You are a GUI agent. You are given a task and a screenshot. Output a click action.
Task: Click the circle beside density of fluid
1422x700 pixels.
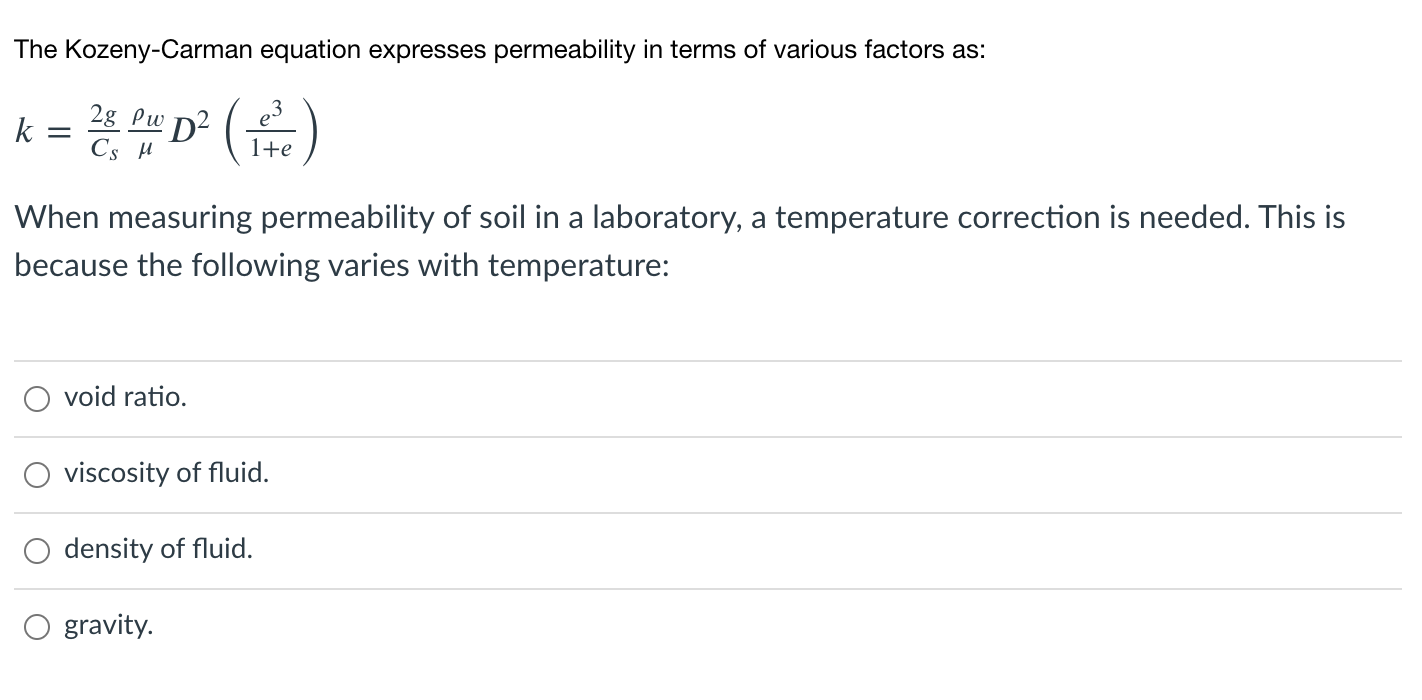pos(36,549)
